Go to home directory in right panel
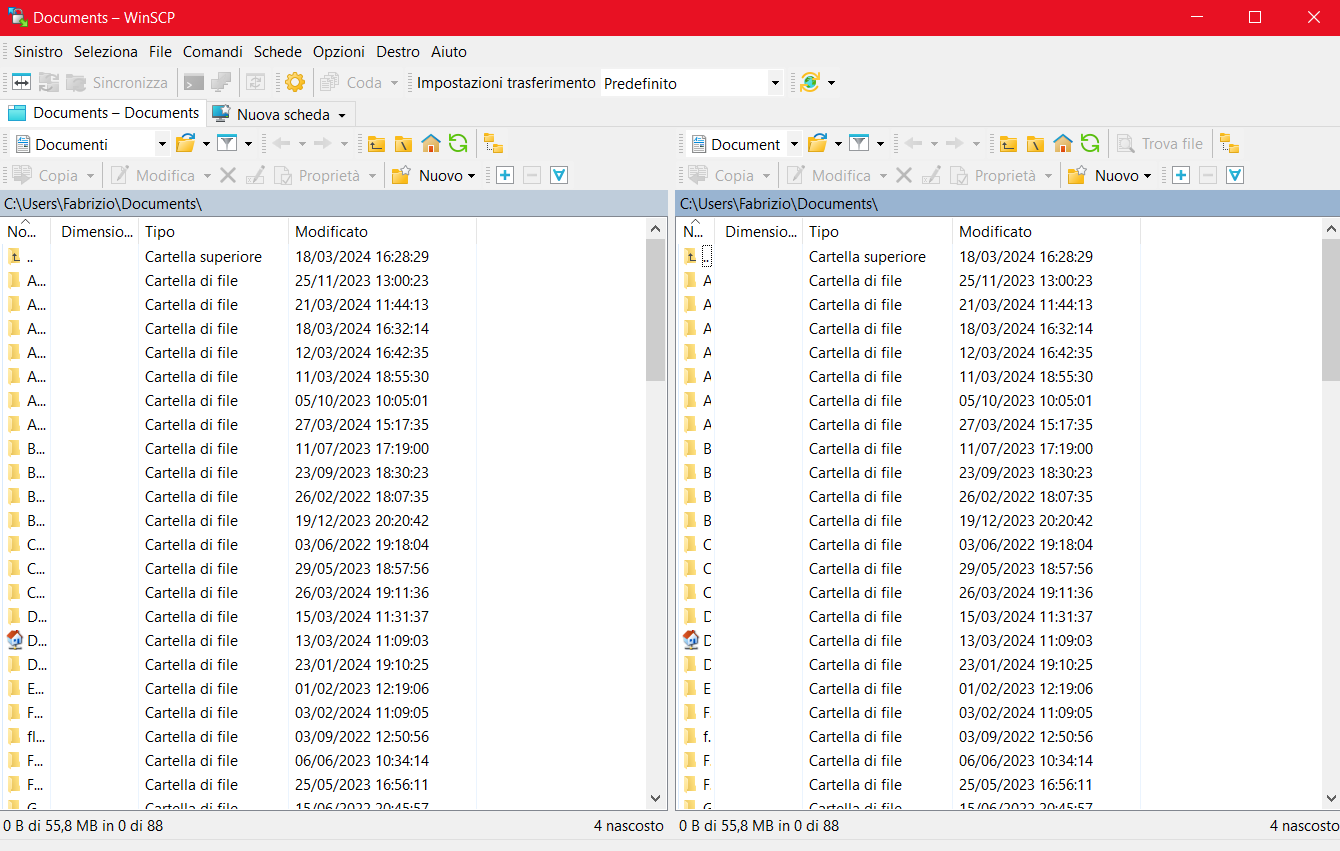Viewport: 1340px width, 851px height. [1063, 143]
